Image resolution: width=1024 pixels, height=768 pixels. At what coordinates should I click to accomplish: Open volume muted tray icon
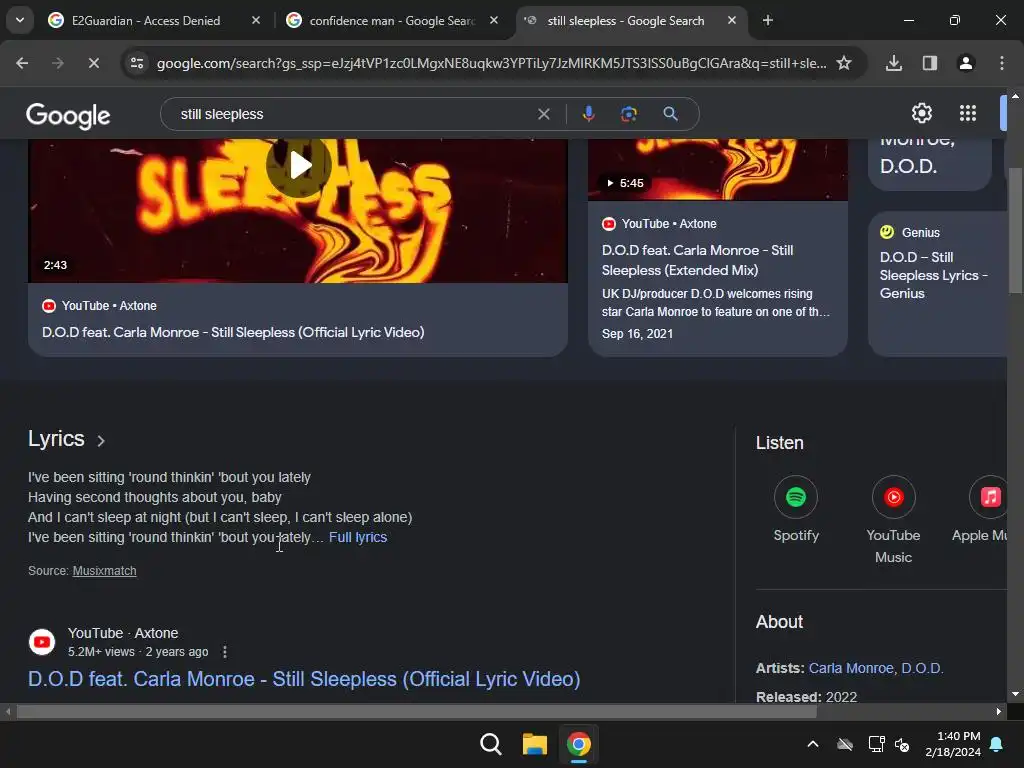pos(902,744)
